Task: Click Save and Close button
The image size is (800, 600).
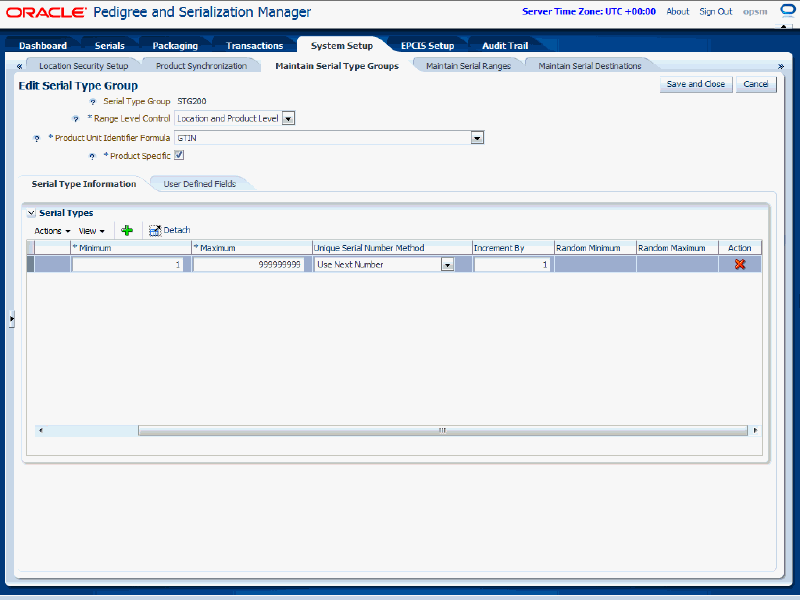Action: click(696, 84)
